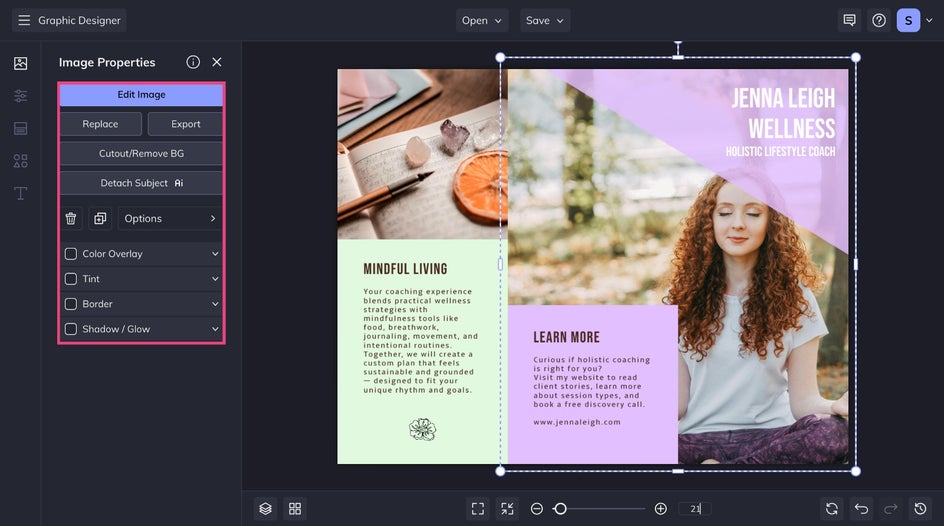Open the Graphic Designer hamburger menu
944x526 pixels.
coord(24,20)
